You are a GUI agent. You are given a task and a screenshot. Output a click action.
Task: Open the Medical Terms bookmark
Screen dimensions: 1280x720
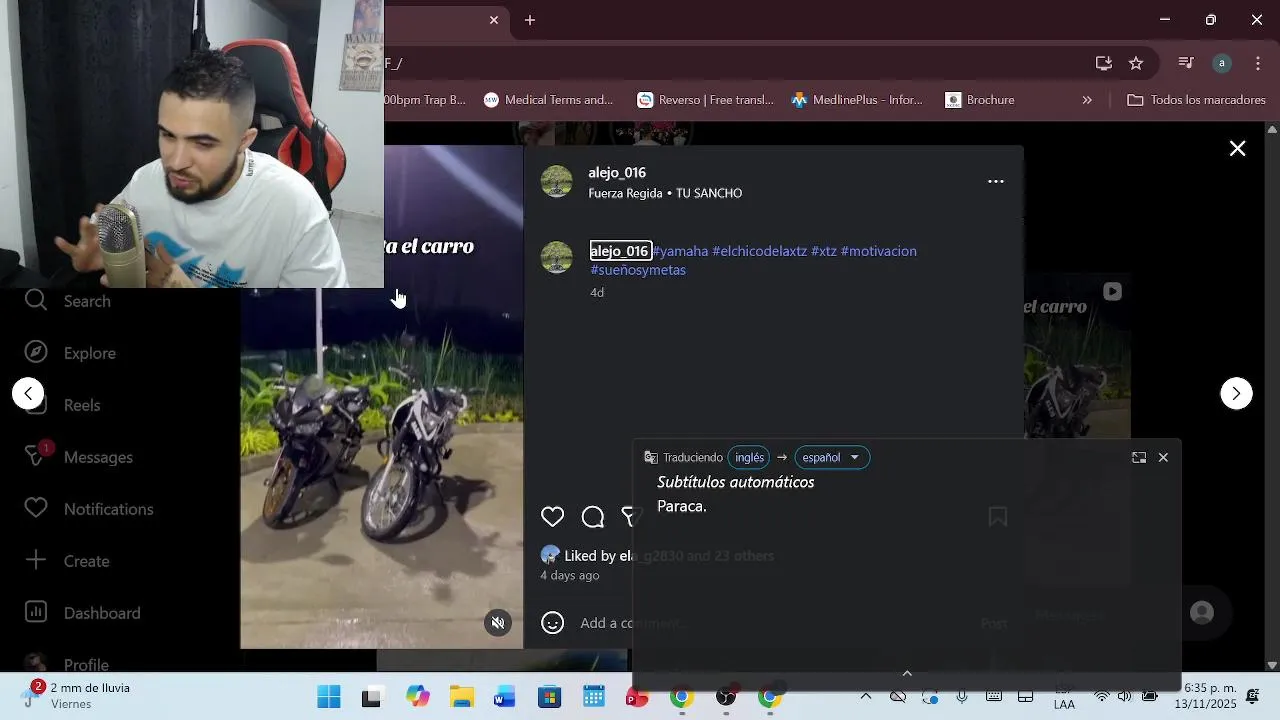click(x=548, y=100)
